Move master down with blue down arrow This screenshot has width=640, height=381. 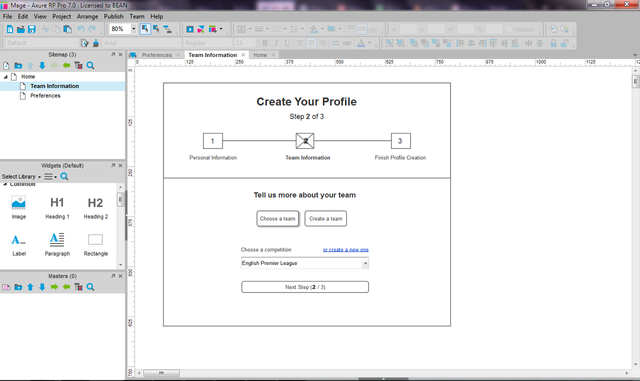coord(42,287)
